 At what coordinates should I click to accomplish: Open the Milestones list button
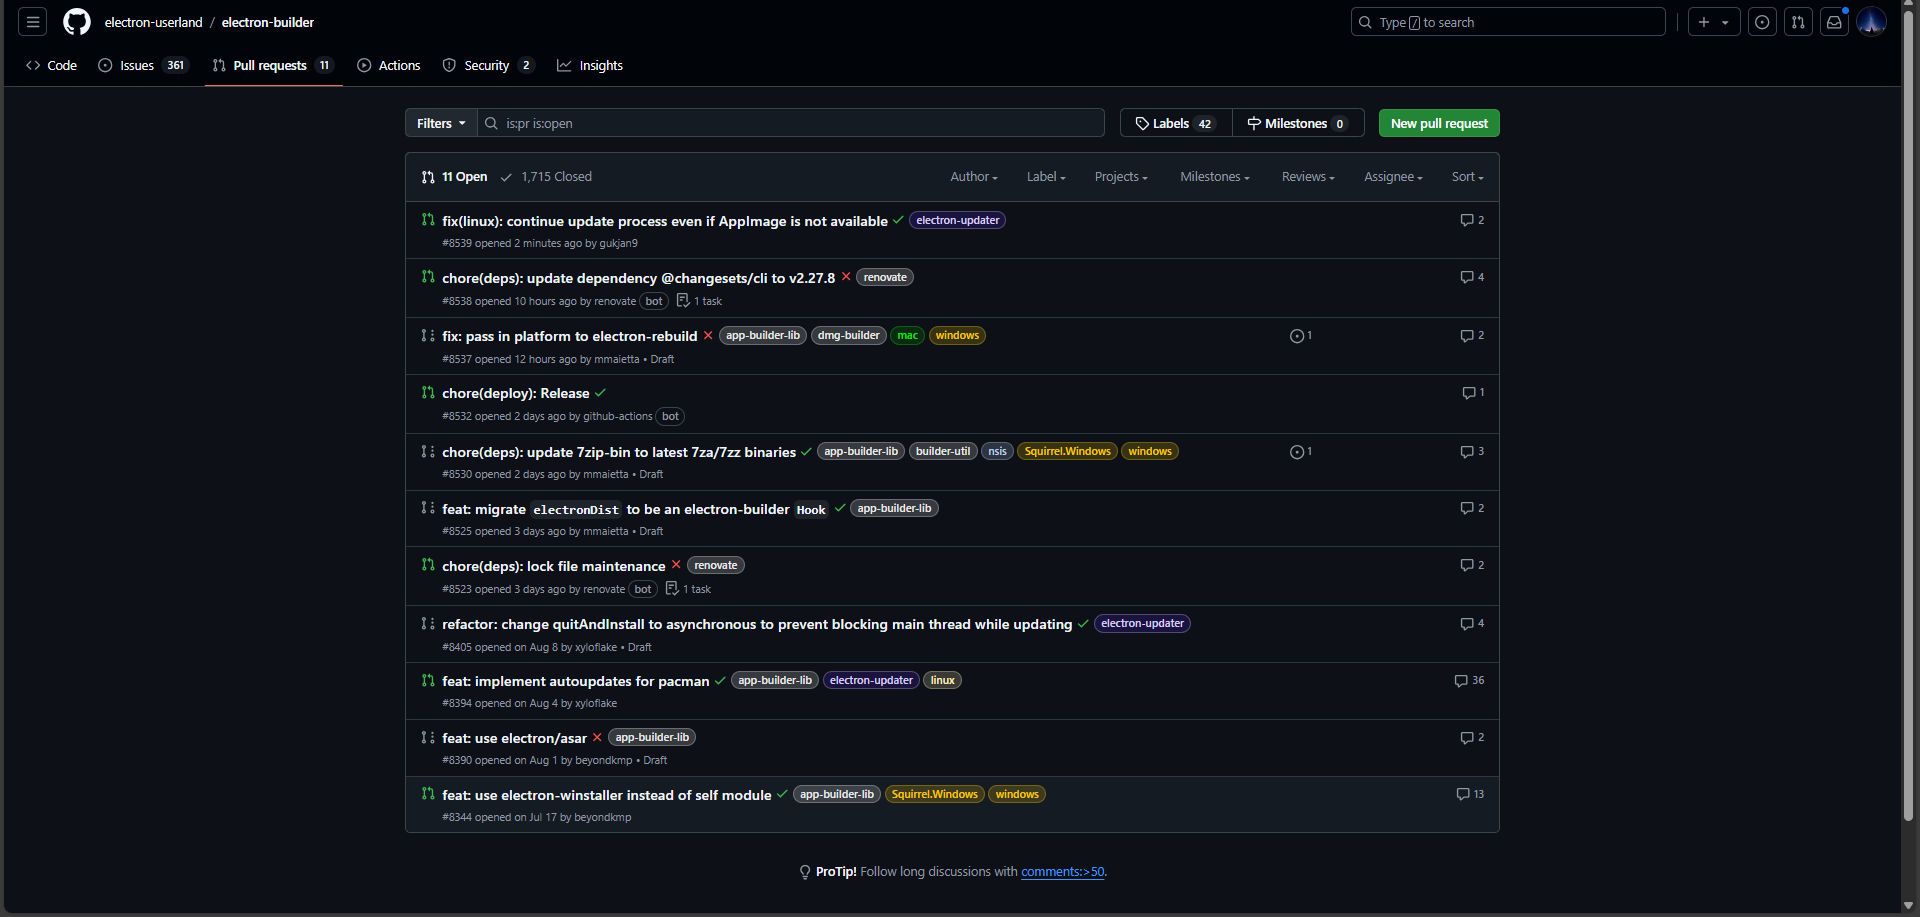click(x=1298, y=123)
